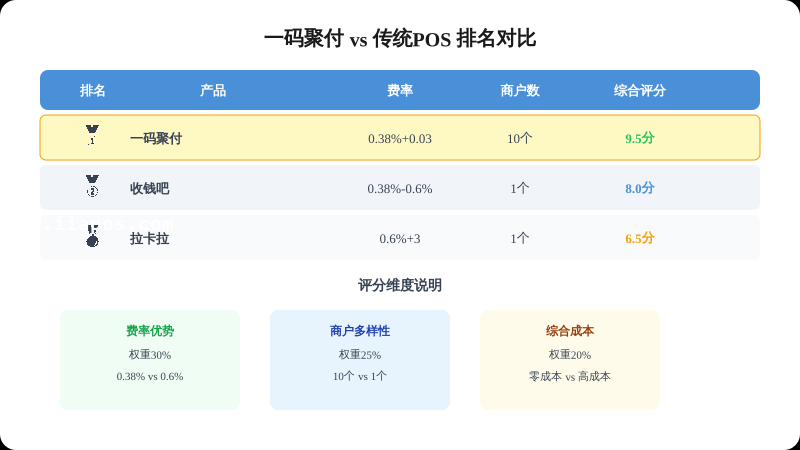800x450 pixels.
Task: Click 权重25% in the blue card
Action: [x=360, y=355]
